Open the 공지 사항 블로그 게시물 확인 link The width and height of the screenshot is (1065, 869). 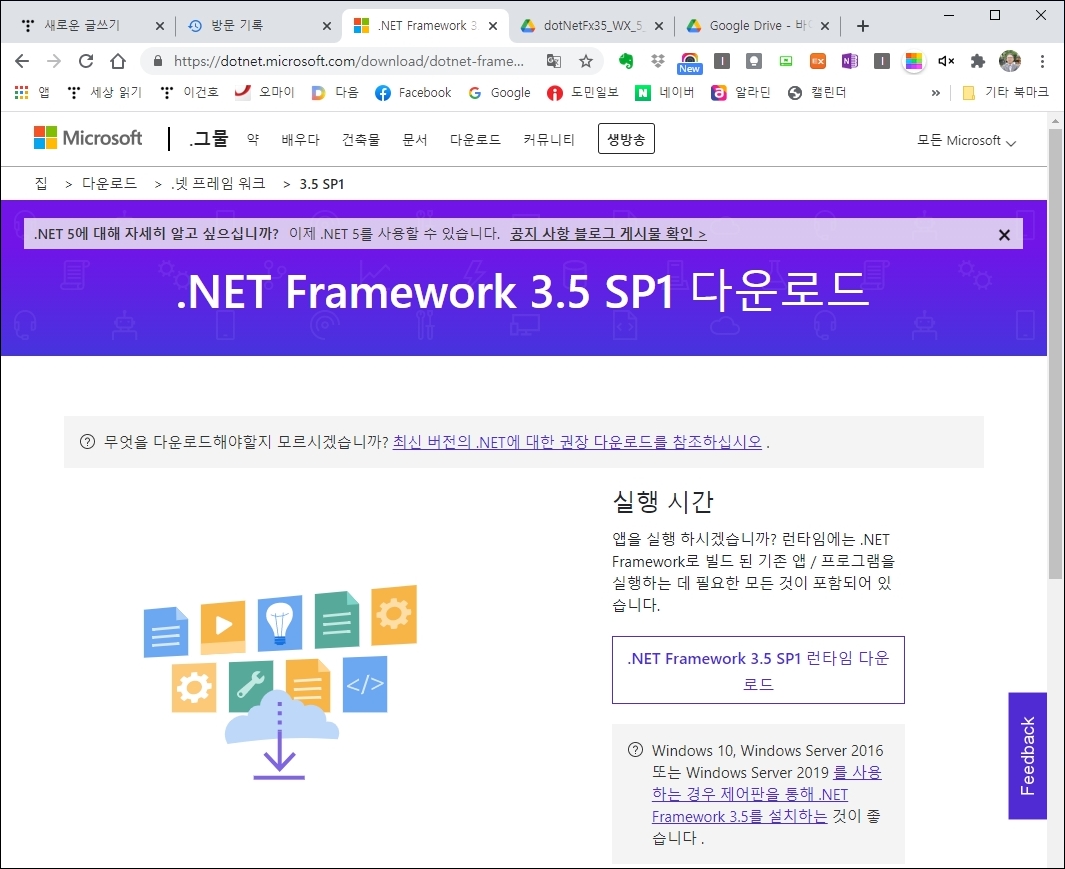click(x=608, y=234)
